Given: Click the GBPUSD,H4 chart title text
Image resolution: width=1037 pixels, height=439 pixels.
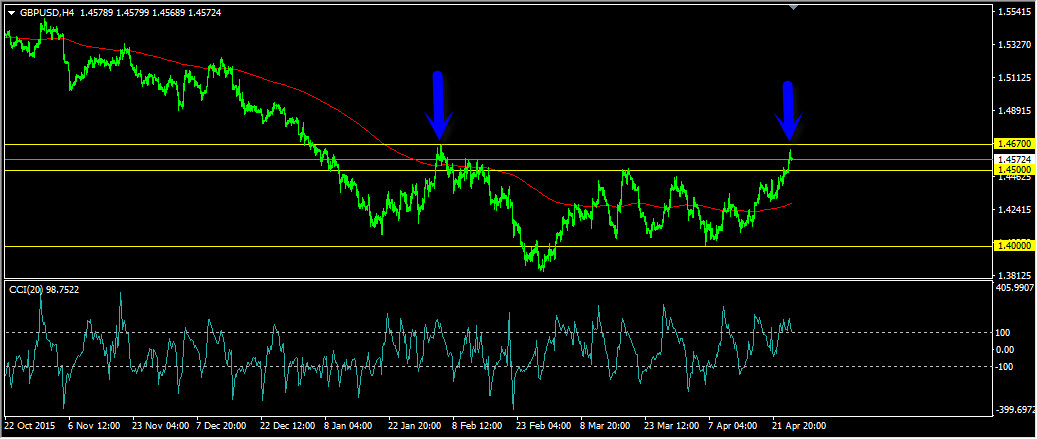Looking at the screenshot, I should (x=47, y=13).
